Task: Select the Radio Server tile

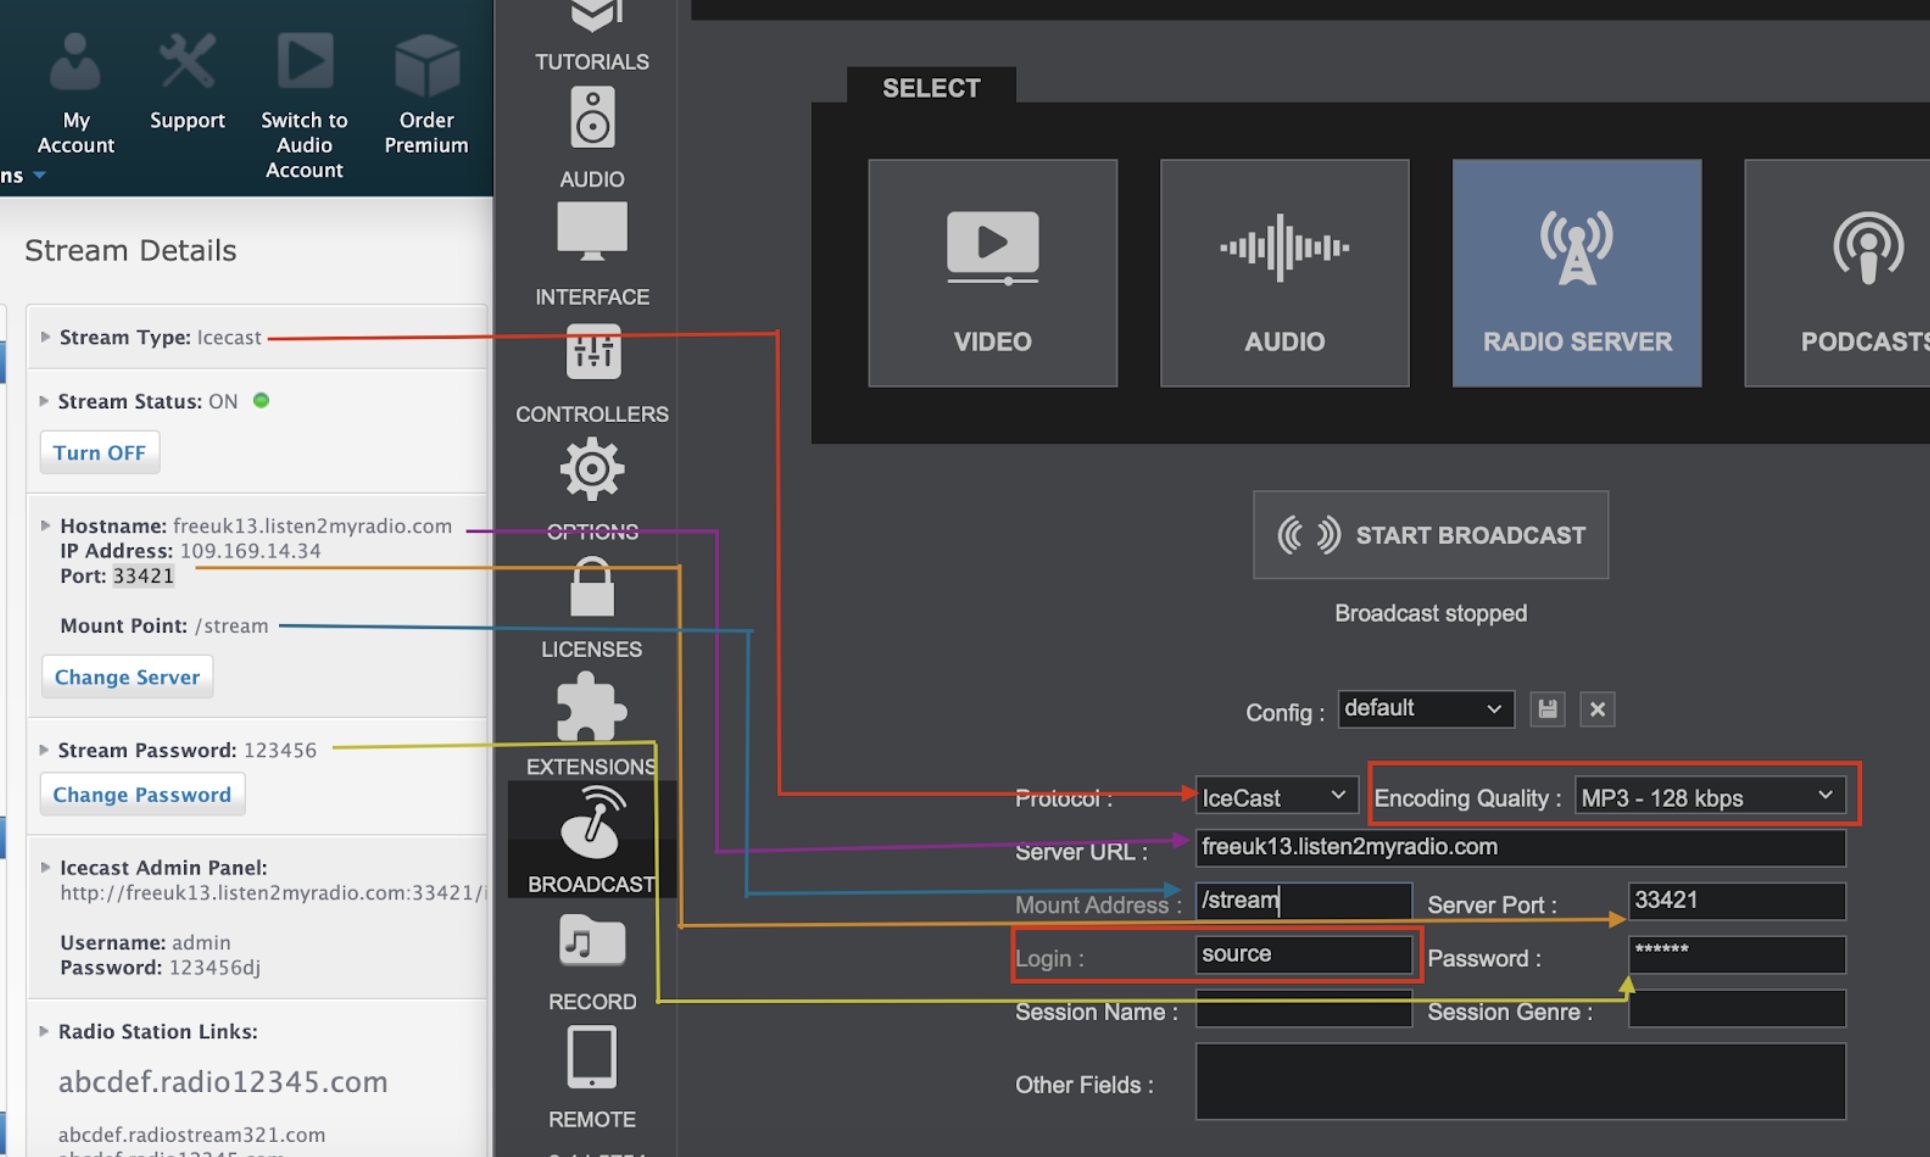Action: tap(1576, 273)
